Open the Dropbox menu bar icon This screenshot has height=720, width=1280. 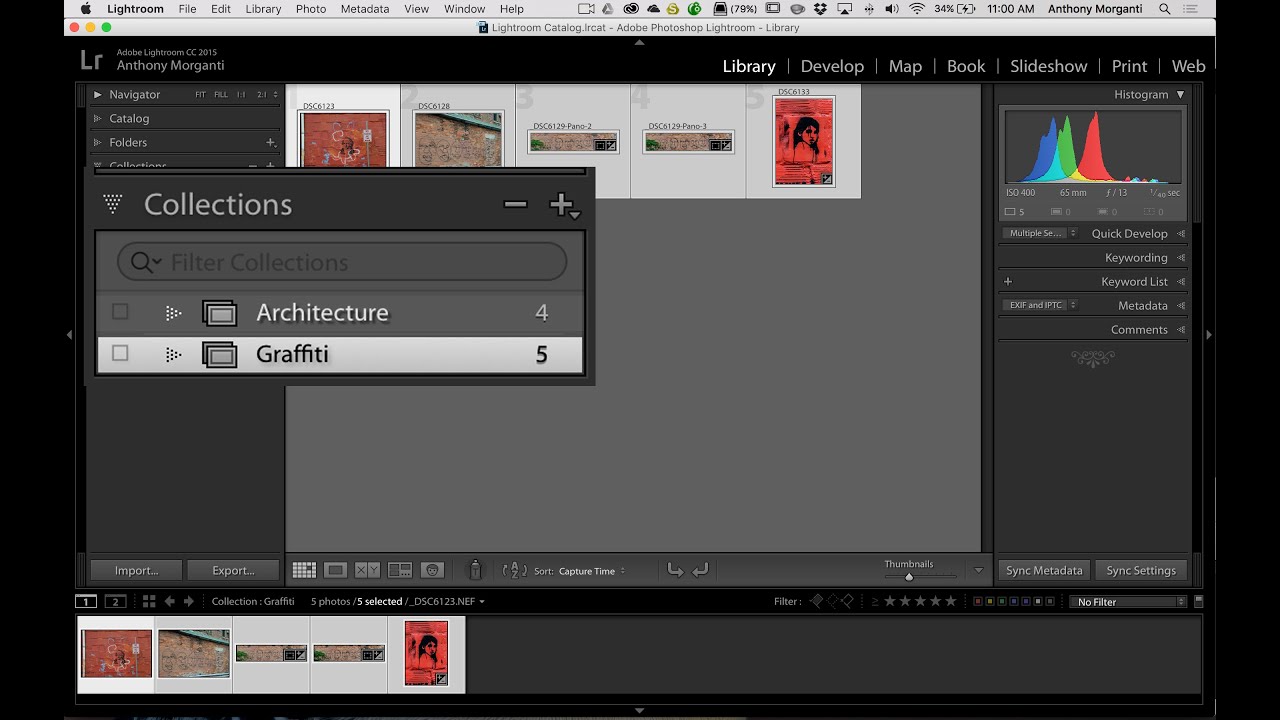(821, 9)
